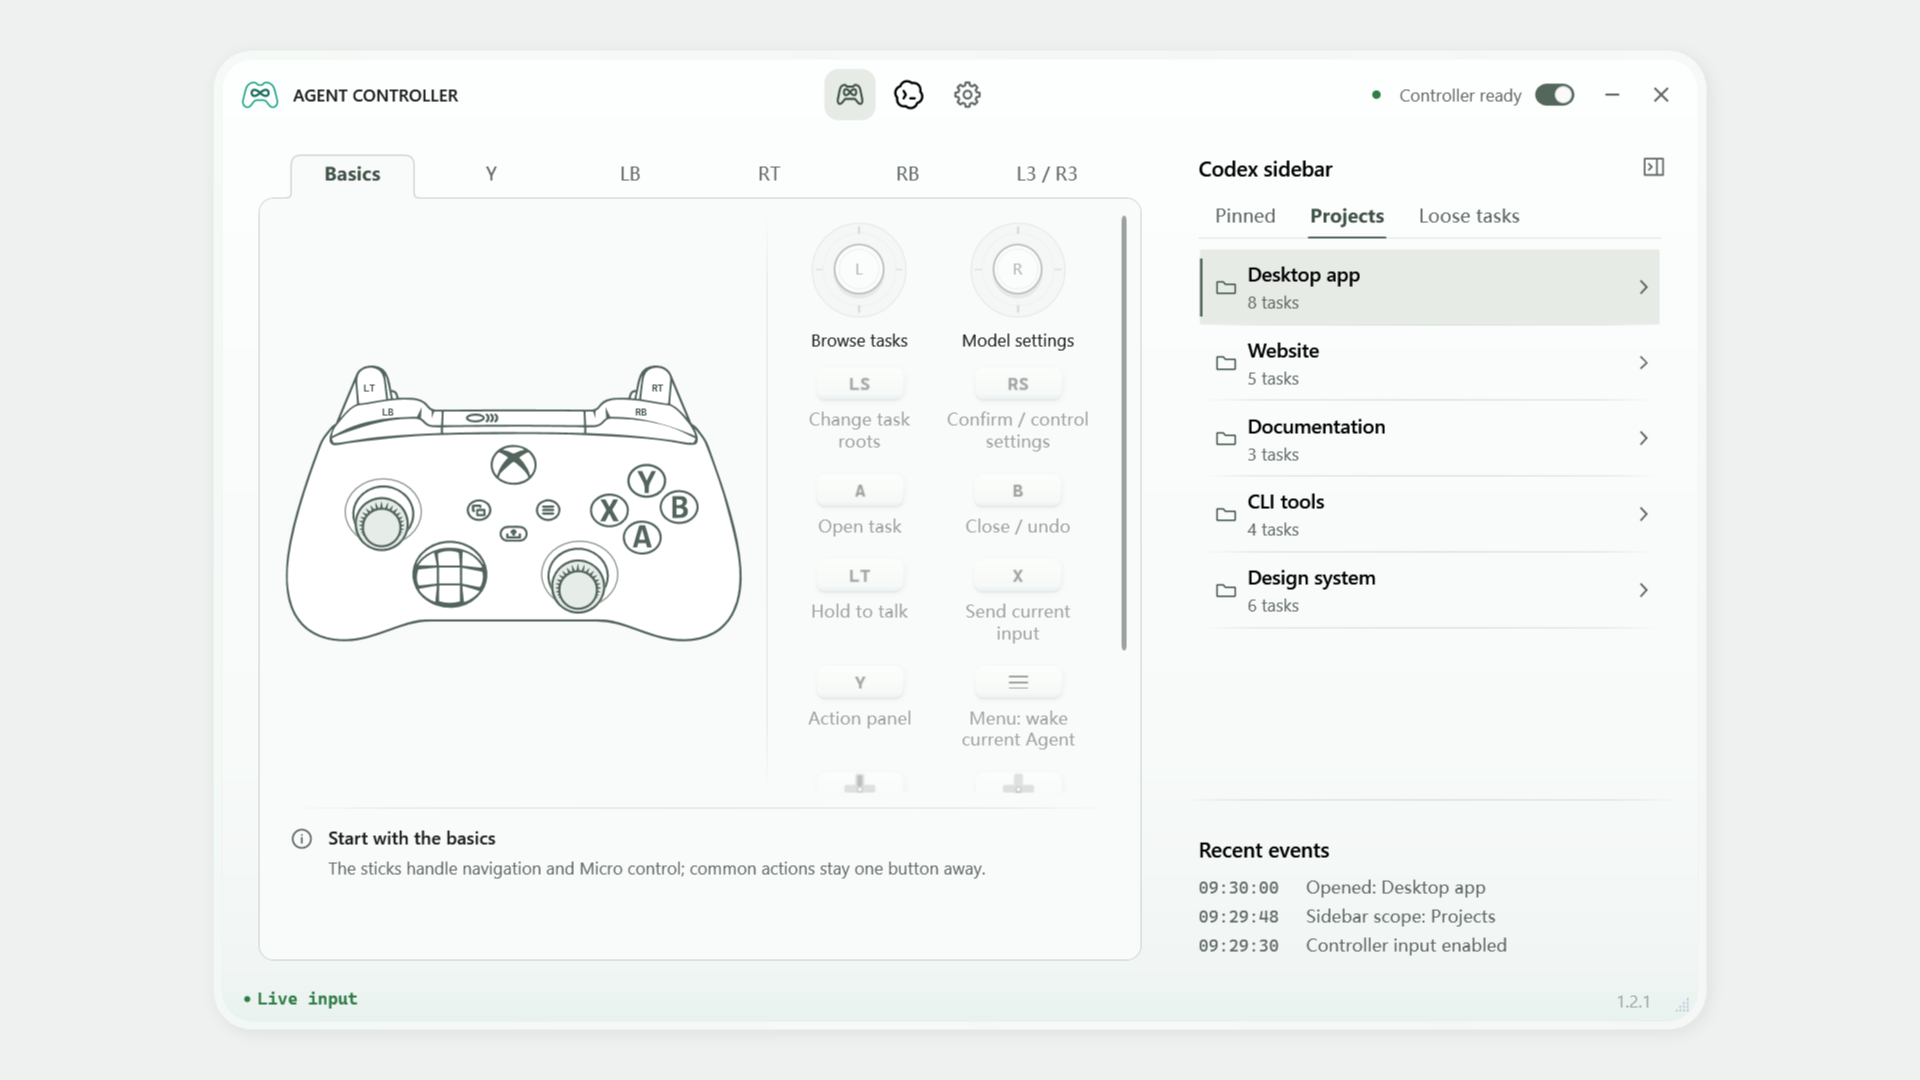
Task: Click the view button on the controller diagram
Action: 479,511
